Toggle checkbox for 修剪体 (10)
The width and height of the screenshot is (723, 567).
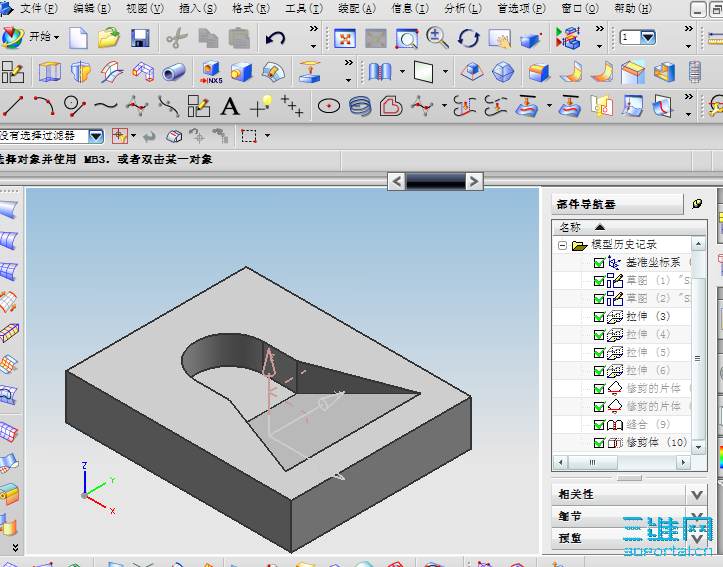[x=599, y=443]
